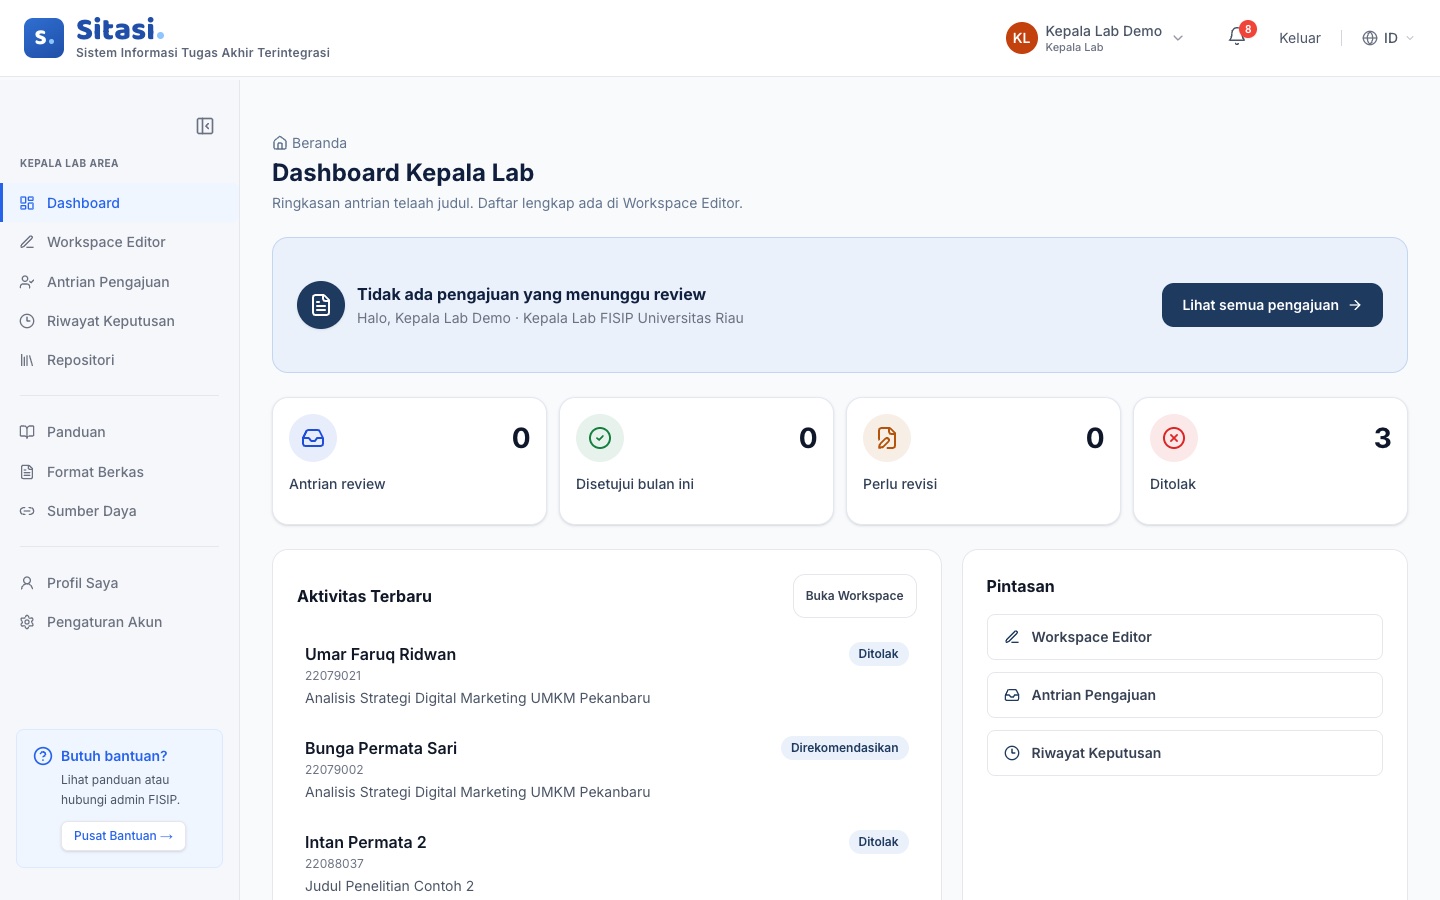Screen dimensions: 1440x900
Task: Open the ID language dropdown chevron
Action: click(1410, 38)
